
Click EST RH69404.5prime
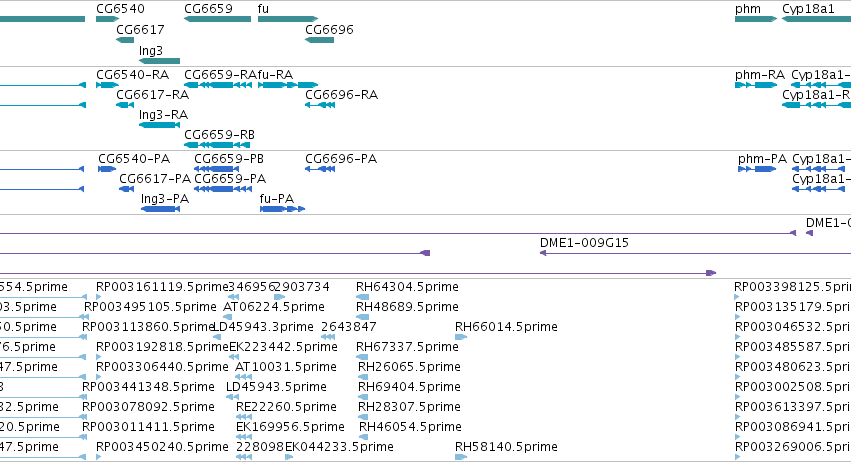[409, 387]
